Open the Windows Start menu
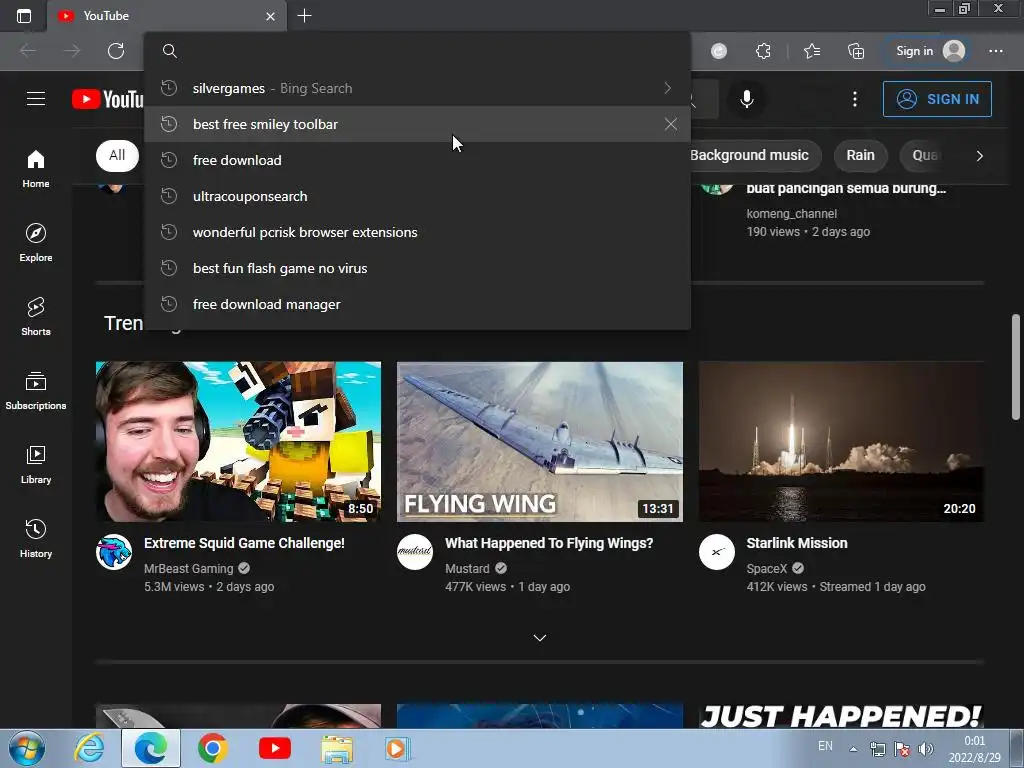The image size is (1024, 768). tap(27, 748)
